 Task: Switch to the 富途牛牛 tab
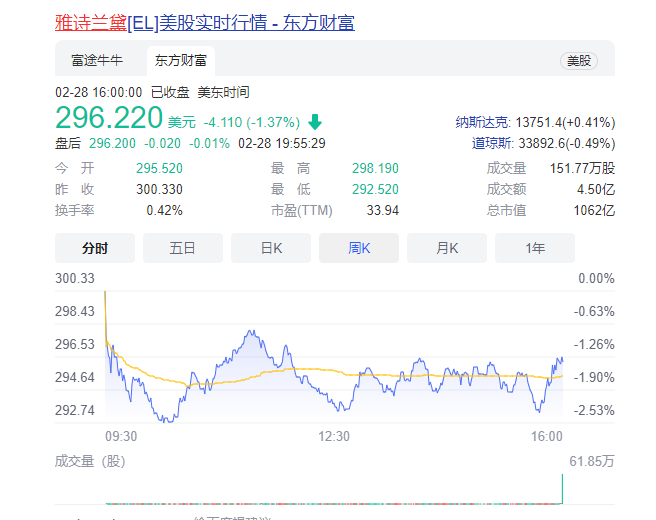[97, 60]
